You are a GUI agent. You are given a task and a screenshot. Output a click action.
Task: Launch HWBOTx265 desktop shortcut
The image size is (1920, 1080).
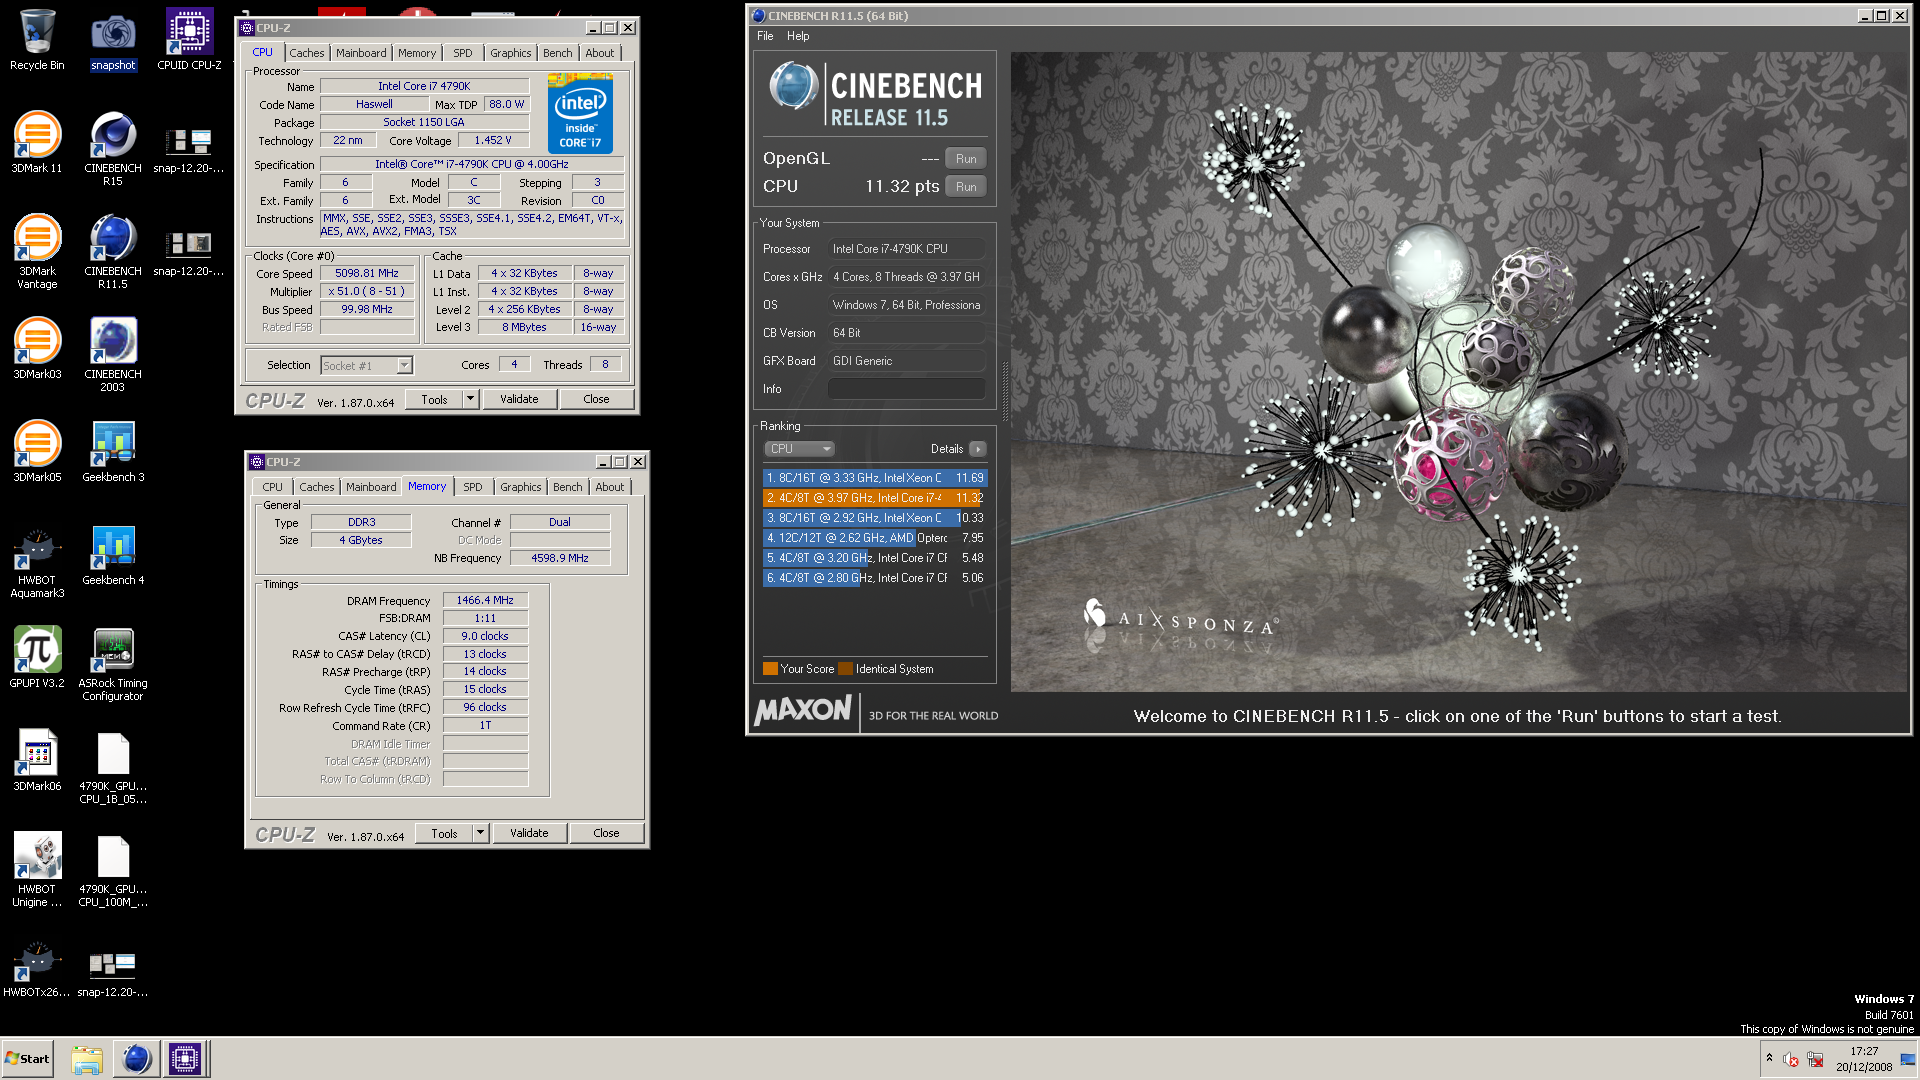pos(37,967)
